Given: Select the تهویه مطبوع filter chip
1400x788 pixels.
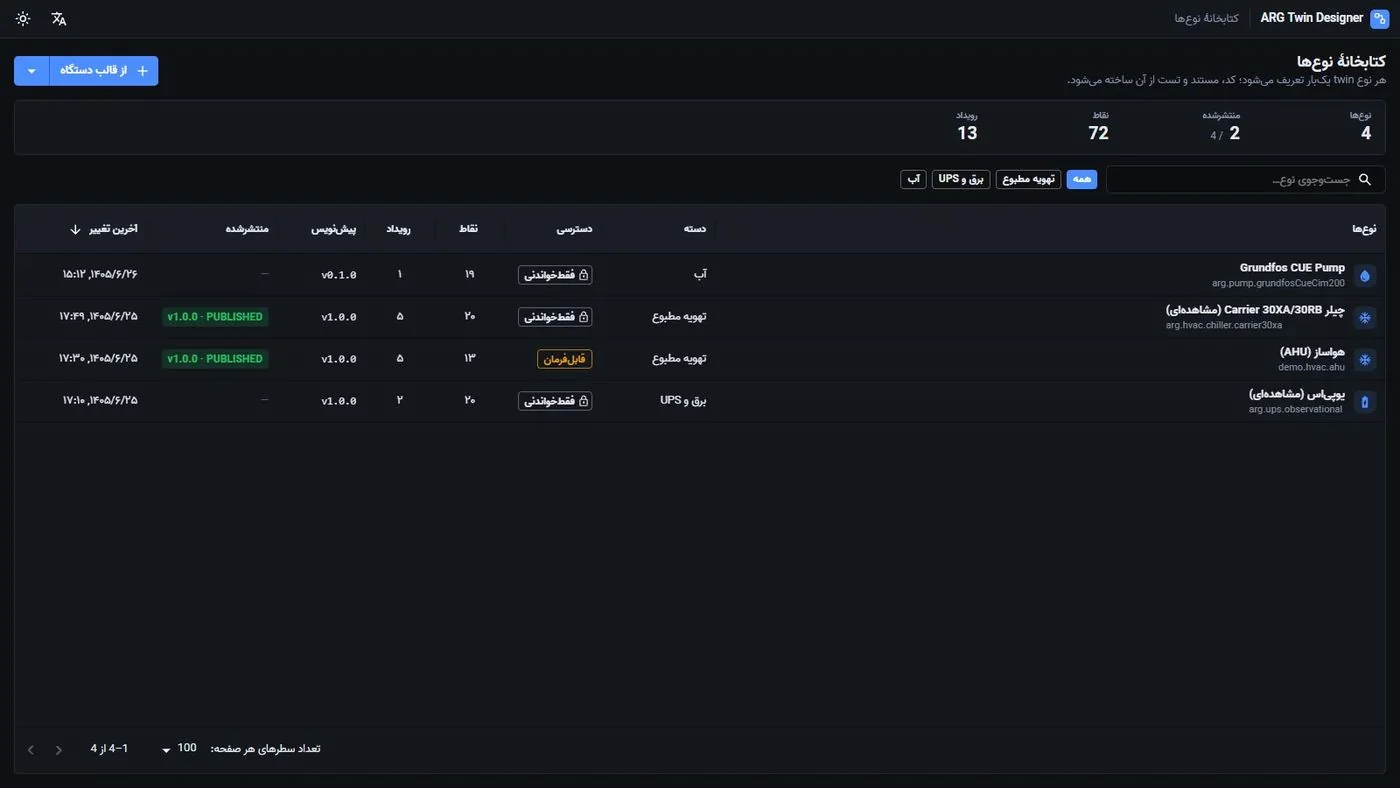Looking at the screenshot, I should coord(1029,179).
